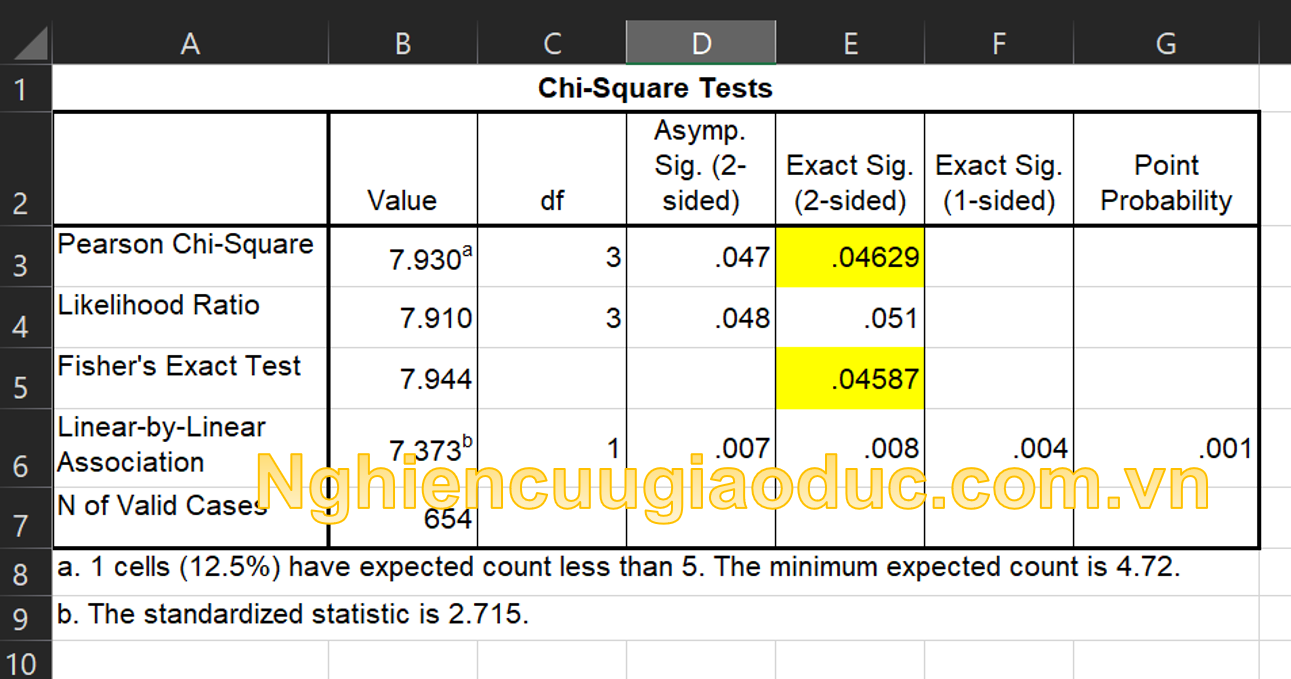Select column D header
The width and height of the screenshot is (1291, 679).
(701, 44)
